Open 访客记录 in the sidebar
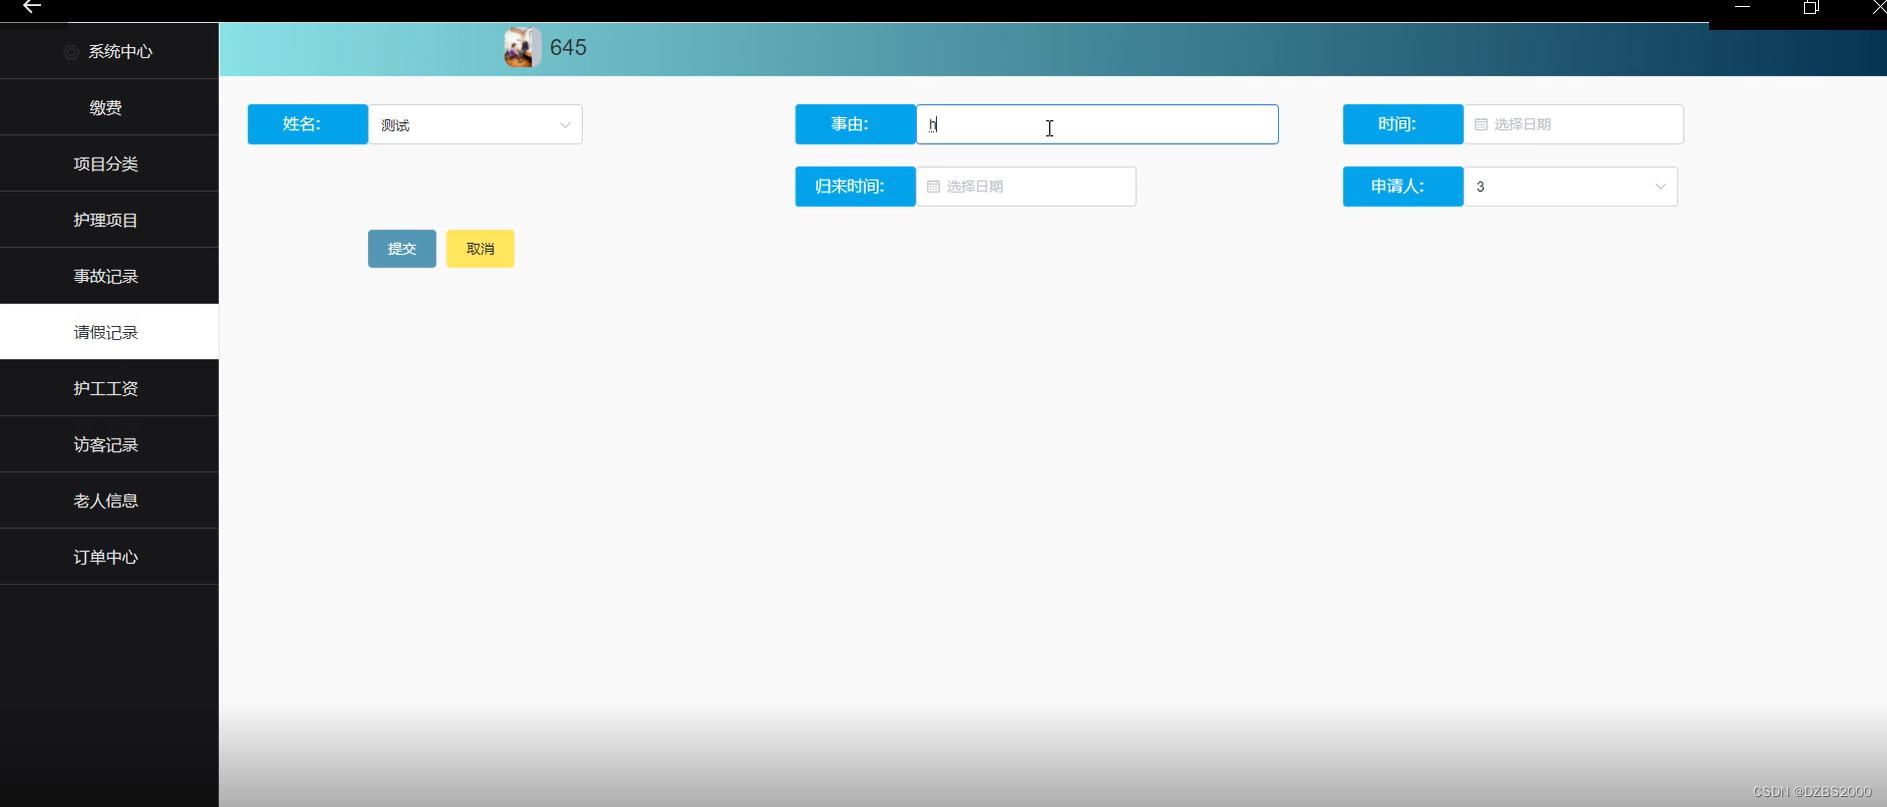The height and width of the screenshot is (807, 1887). [x=109, y=444]
